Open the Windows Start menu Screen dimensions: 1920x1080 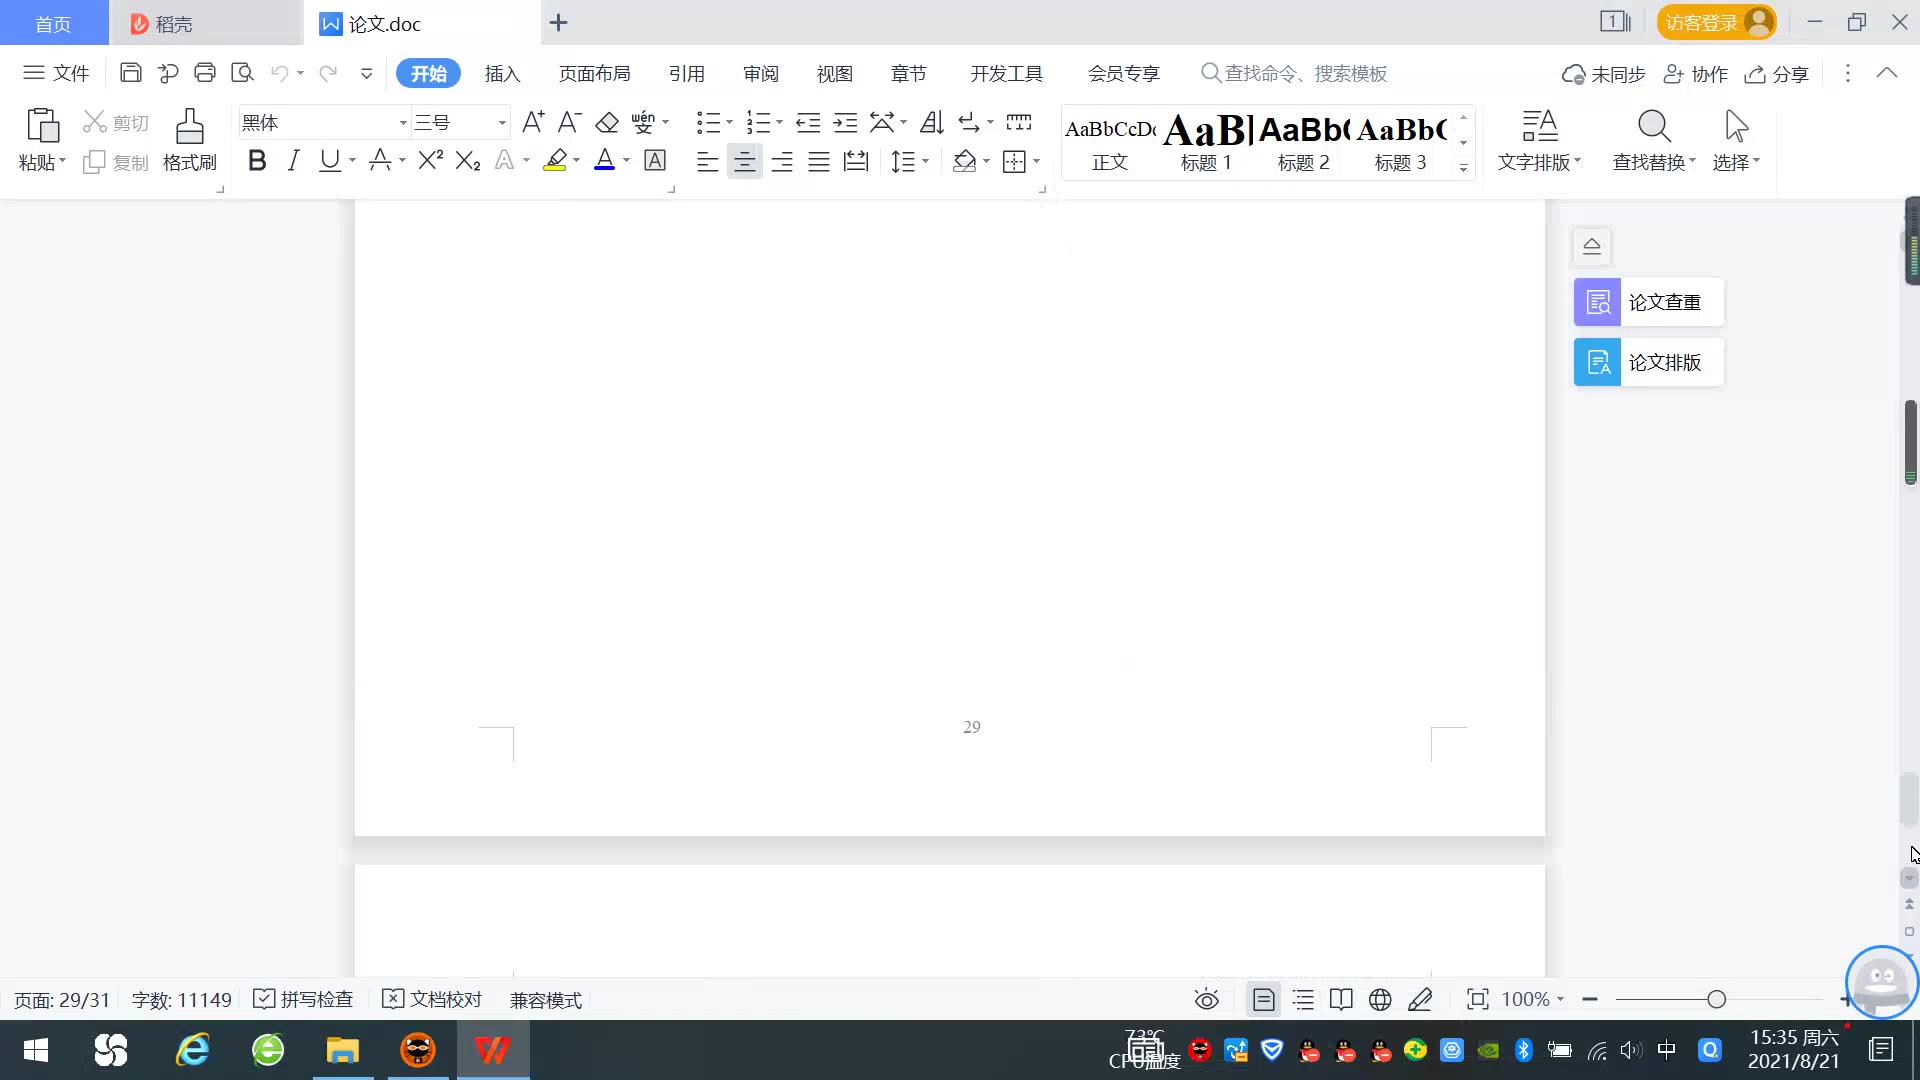(x=36, y=1050)
